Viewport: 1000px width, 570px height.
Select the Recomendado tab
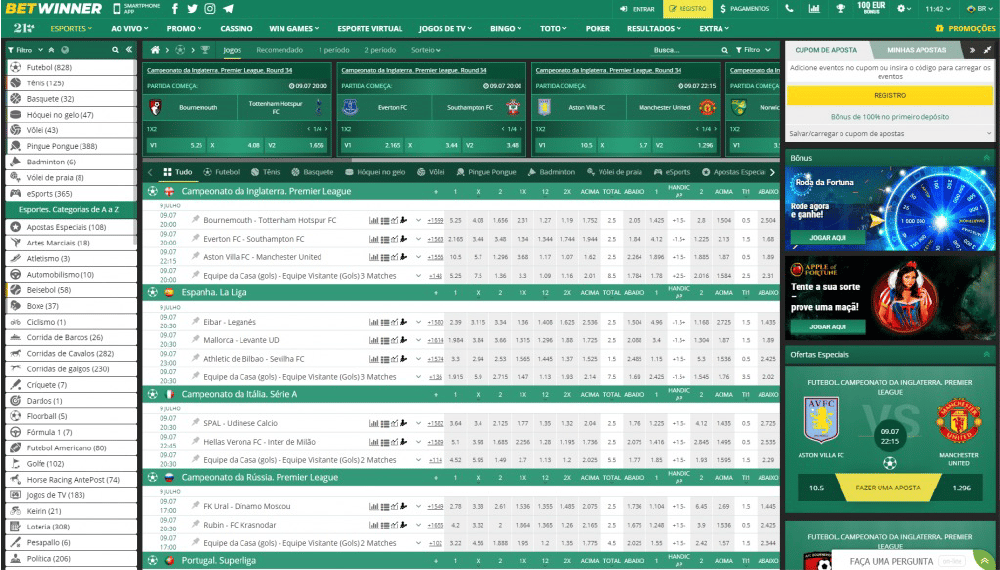(x=279, y=50)
